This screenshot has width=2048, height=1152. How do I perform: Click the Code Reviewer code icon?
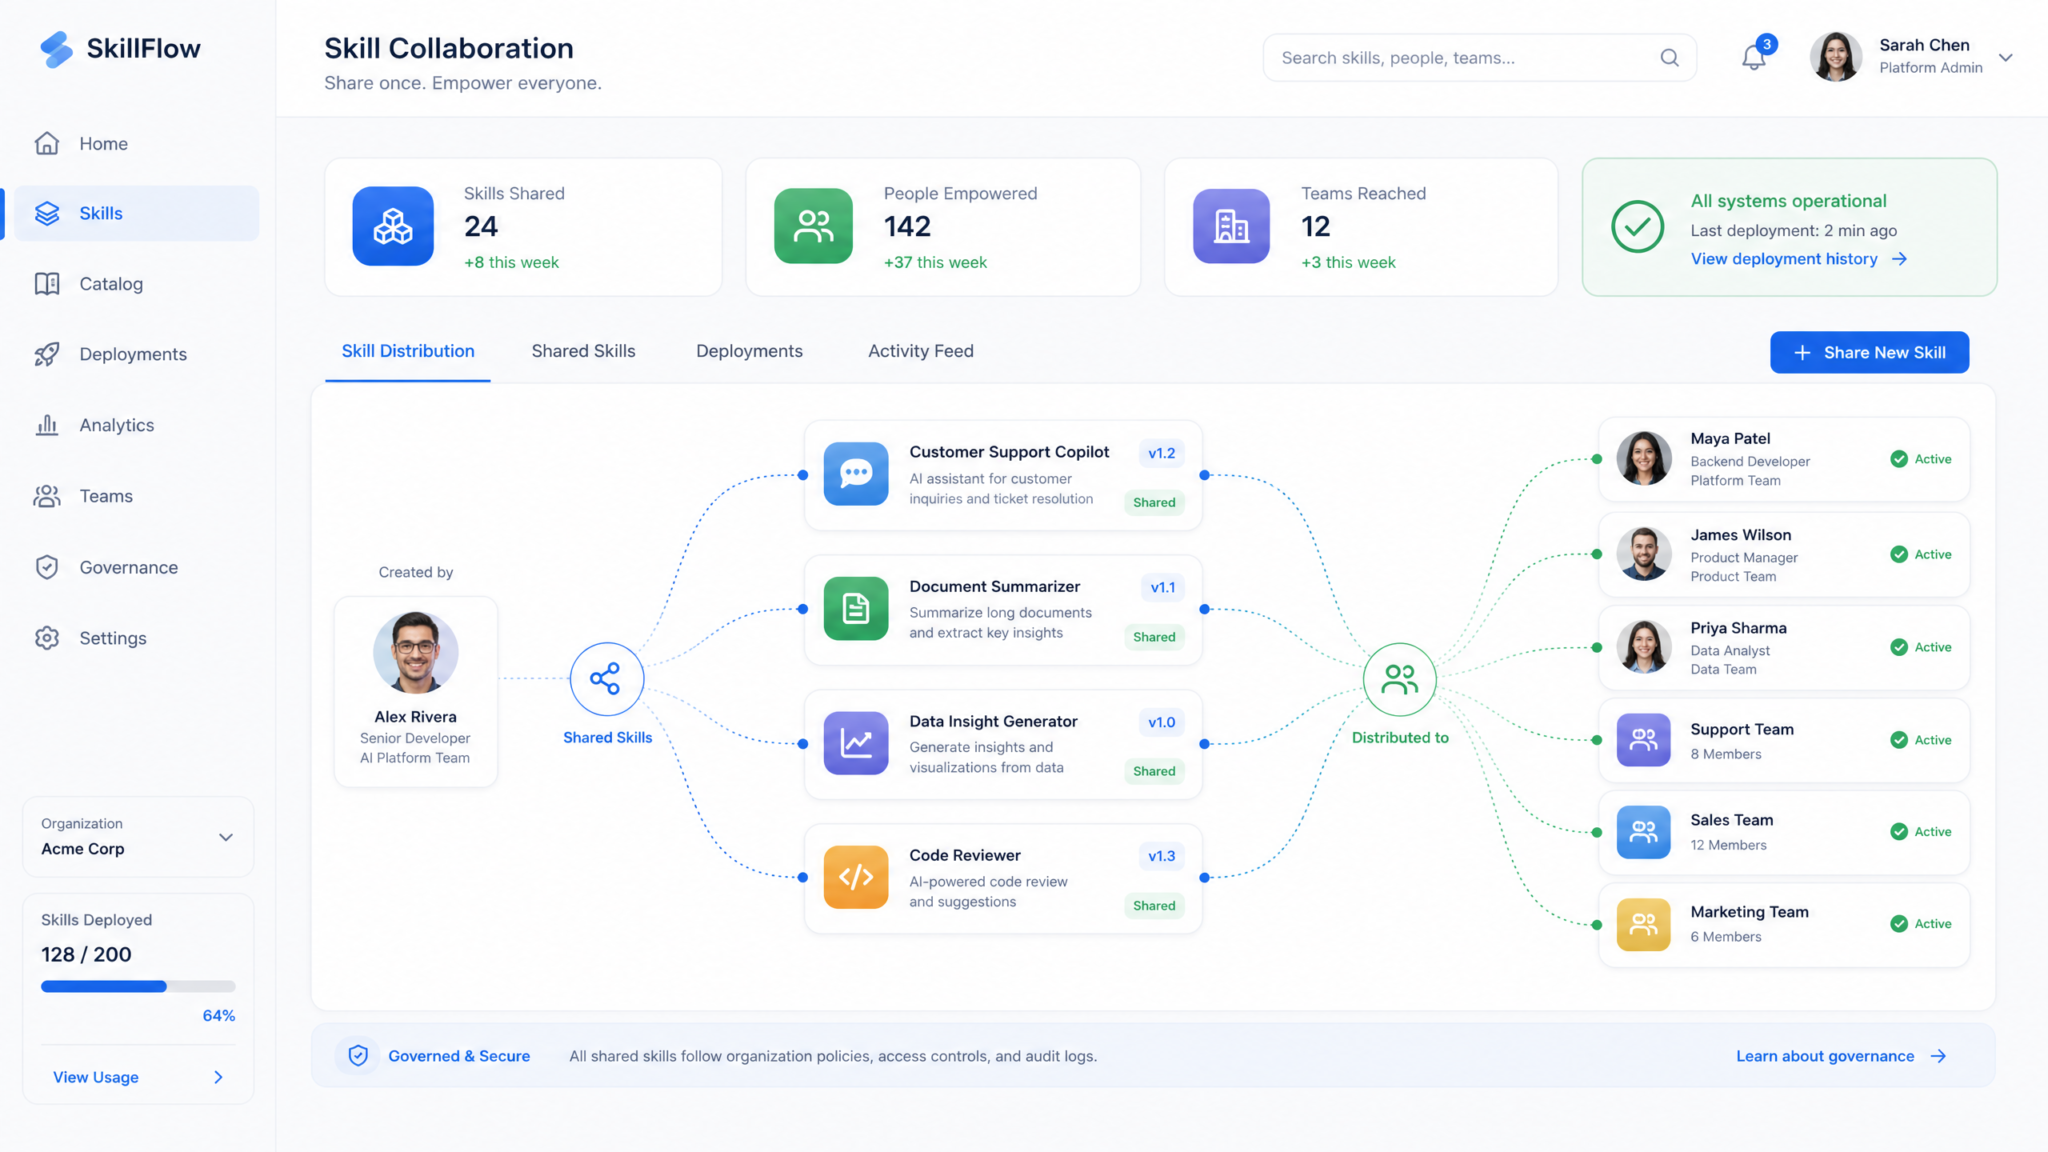click(x=856, y=877)
